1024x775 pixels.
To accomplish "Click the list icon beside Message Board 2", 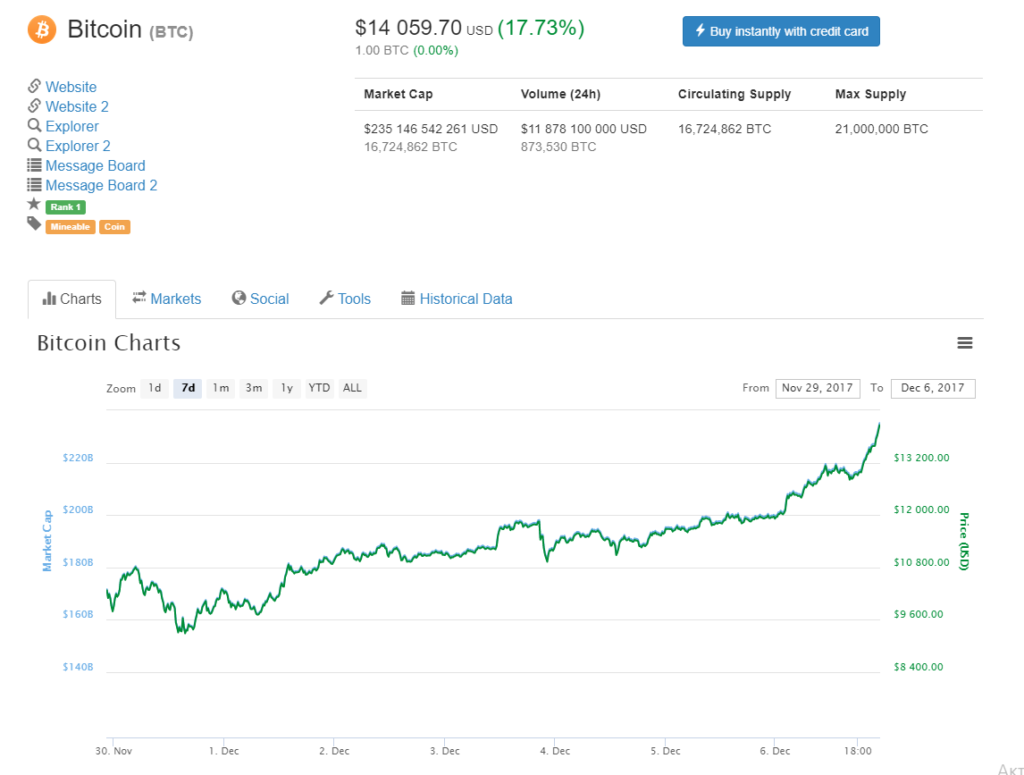I will tap(34, 185).
